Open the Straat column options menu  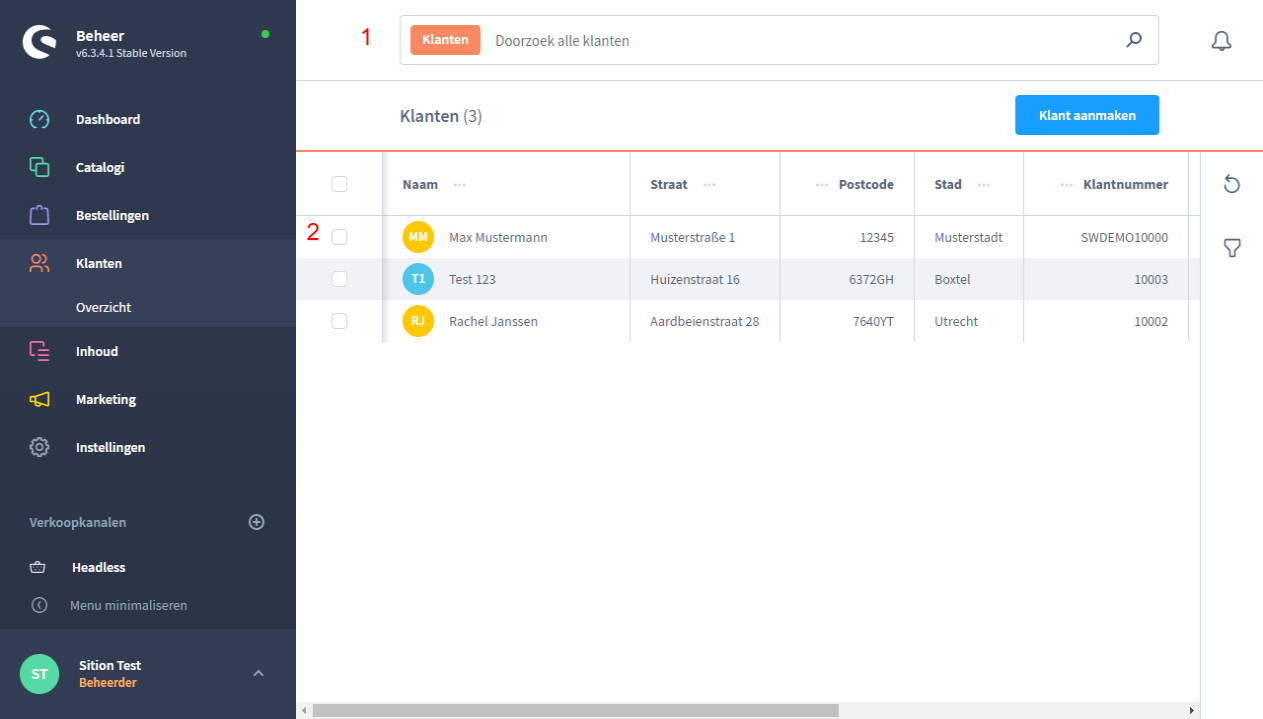709,185
